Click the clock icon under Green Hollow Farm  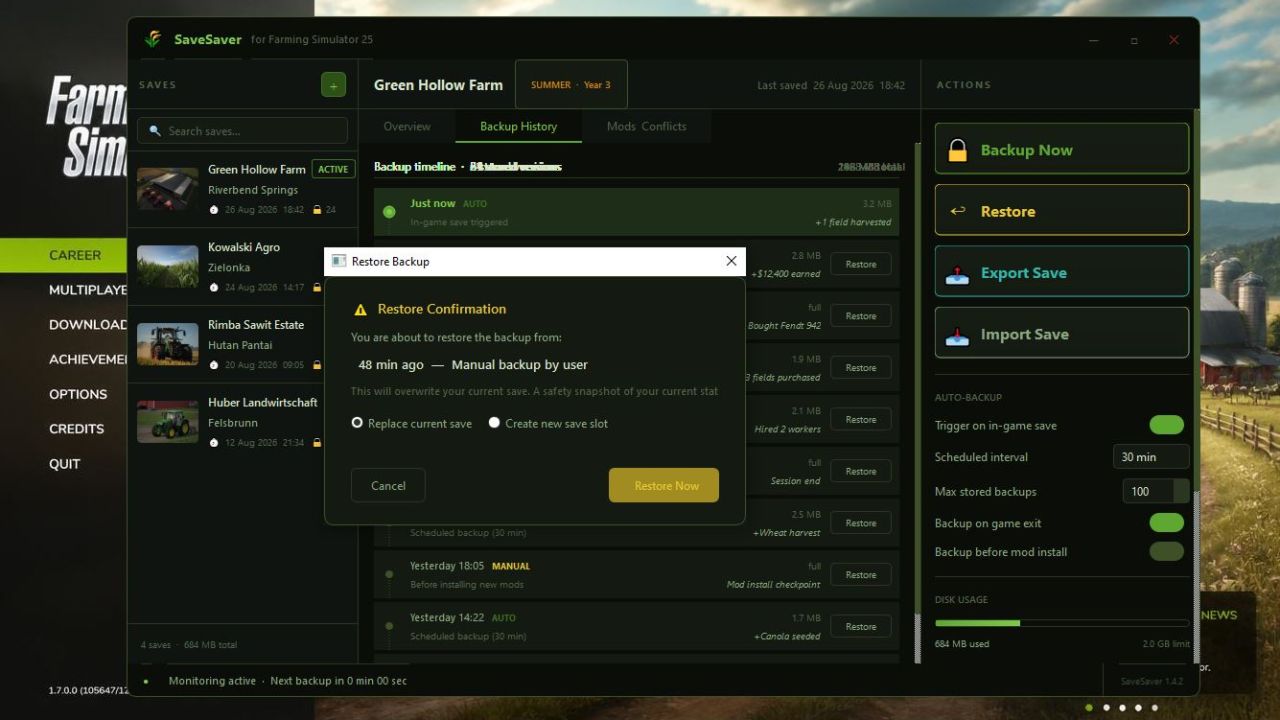click(x=213, y=210)
